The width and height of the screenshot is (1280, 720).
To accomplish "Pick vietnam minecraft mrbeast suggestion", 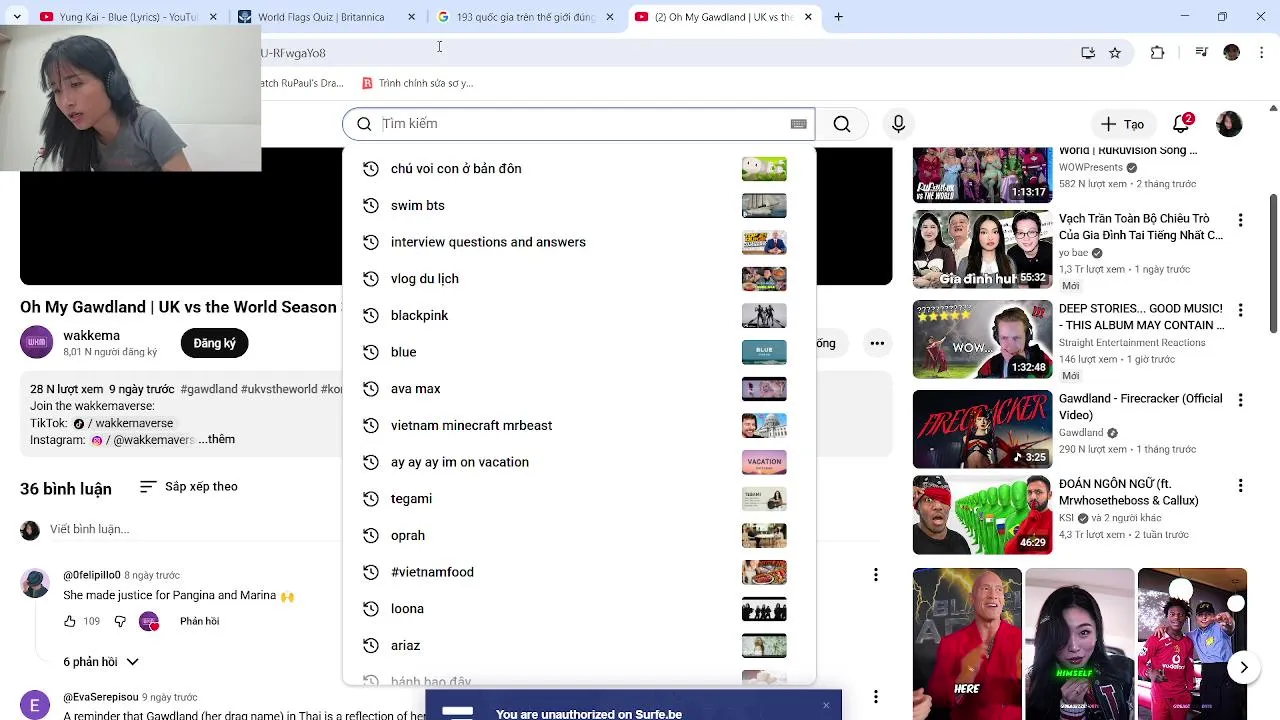I will click(578, 426).
